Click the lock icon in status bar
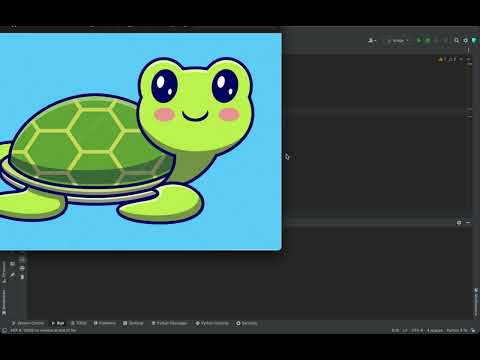 [x=473, y=330]
